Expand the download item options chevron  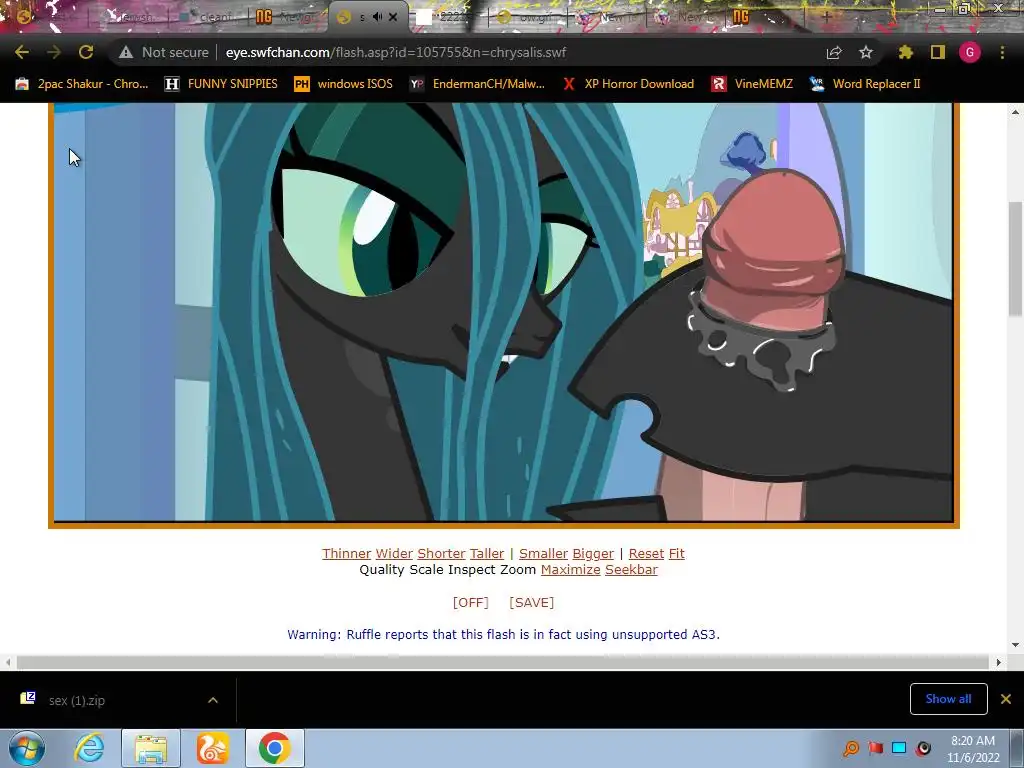click(x=213, y=700)
